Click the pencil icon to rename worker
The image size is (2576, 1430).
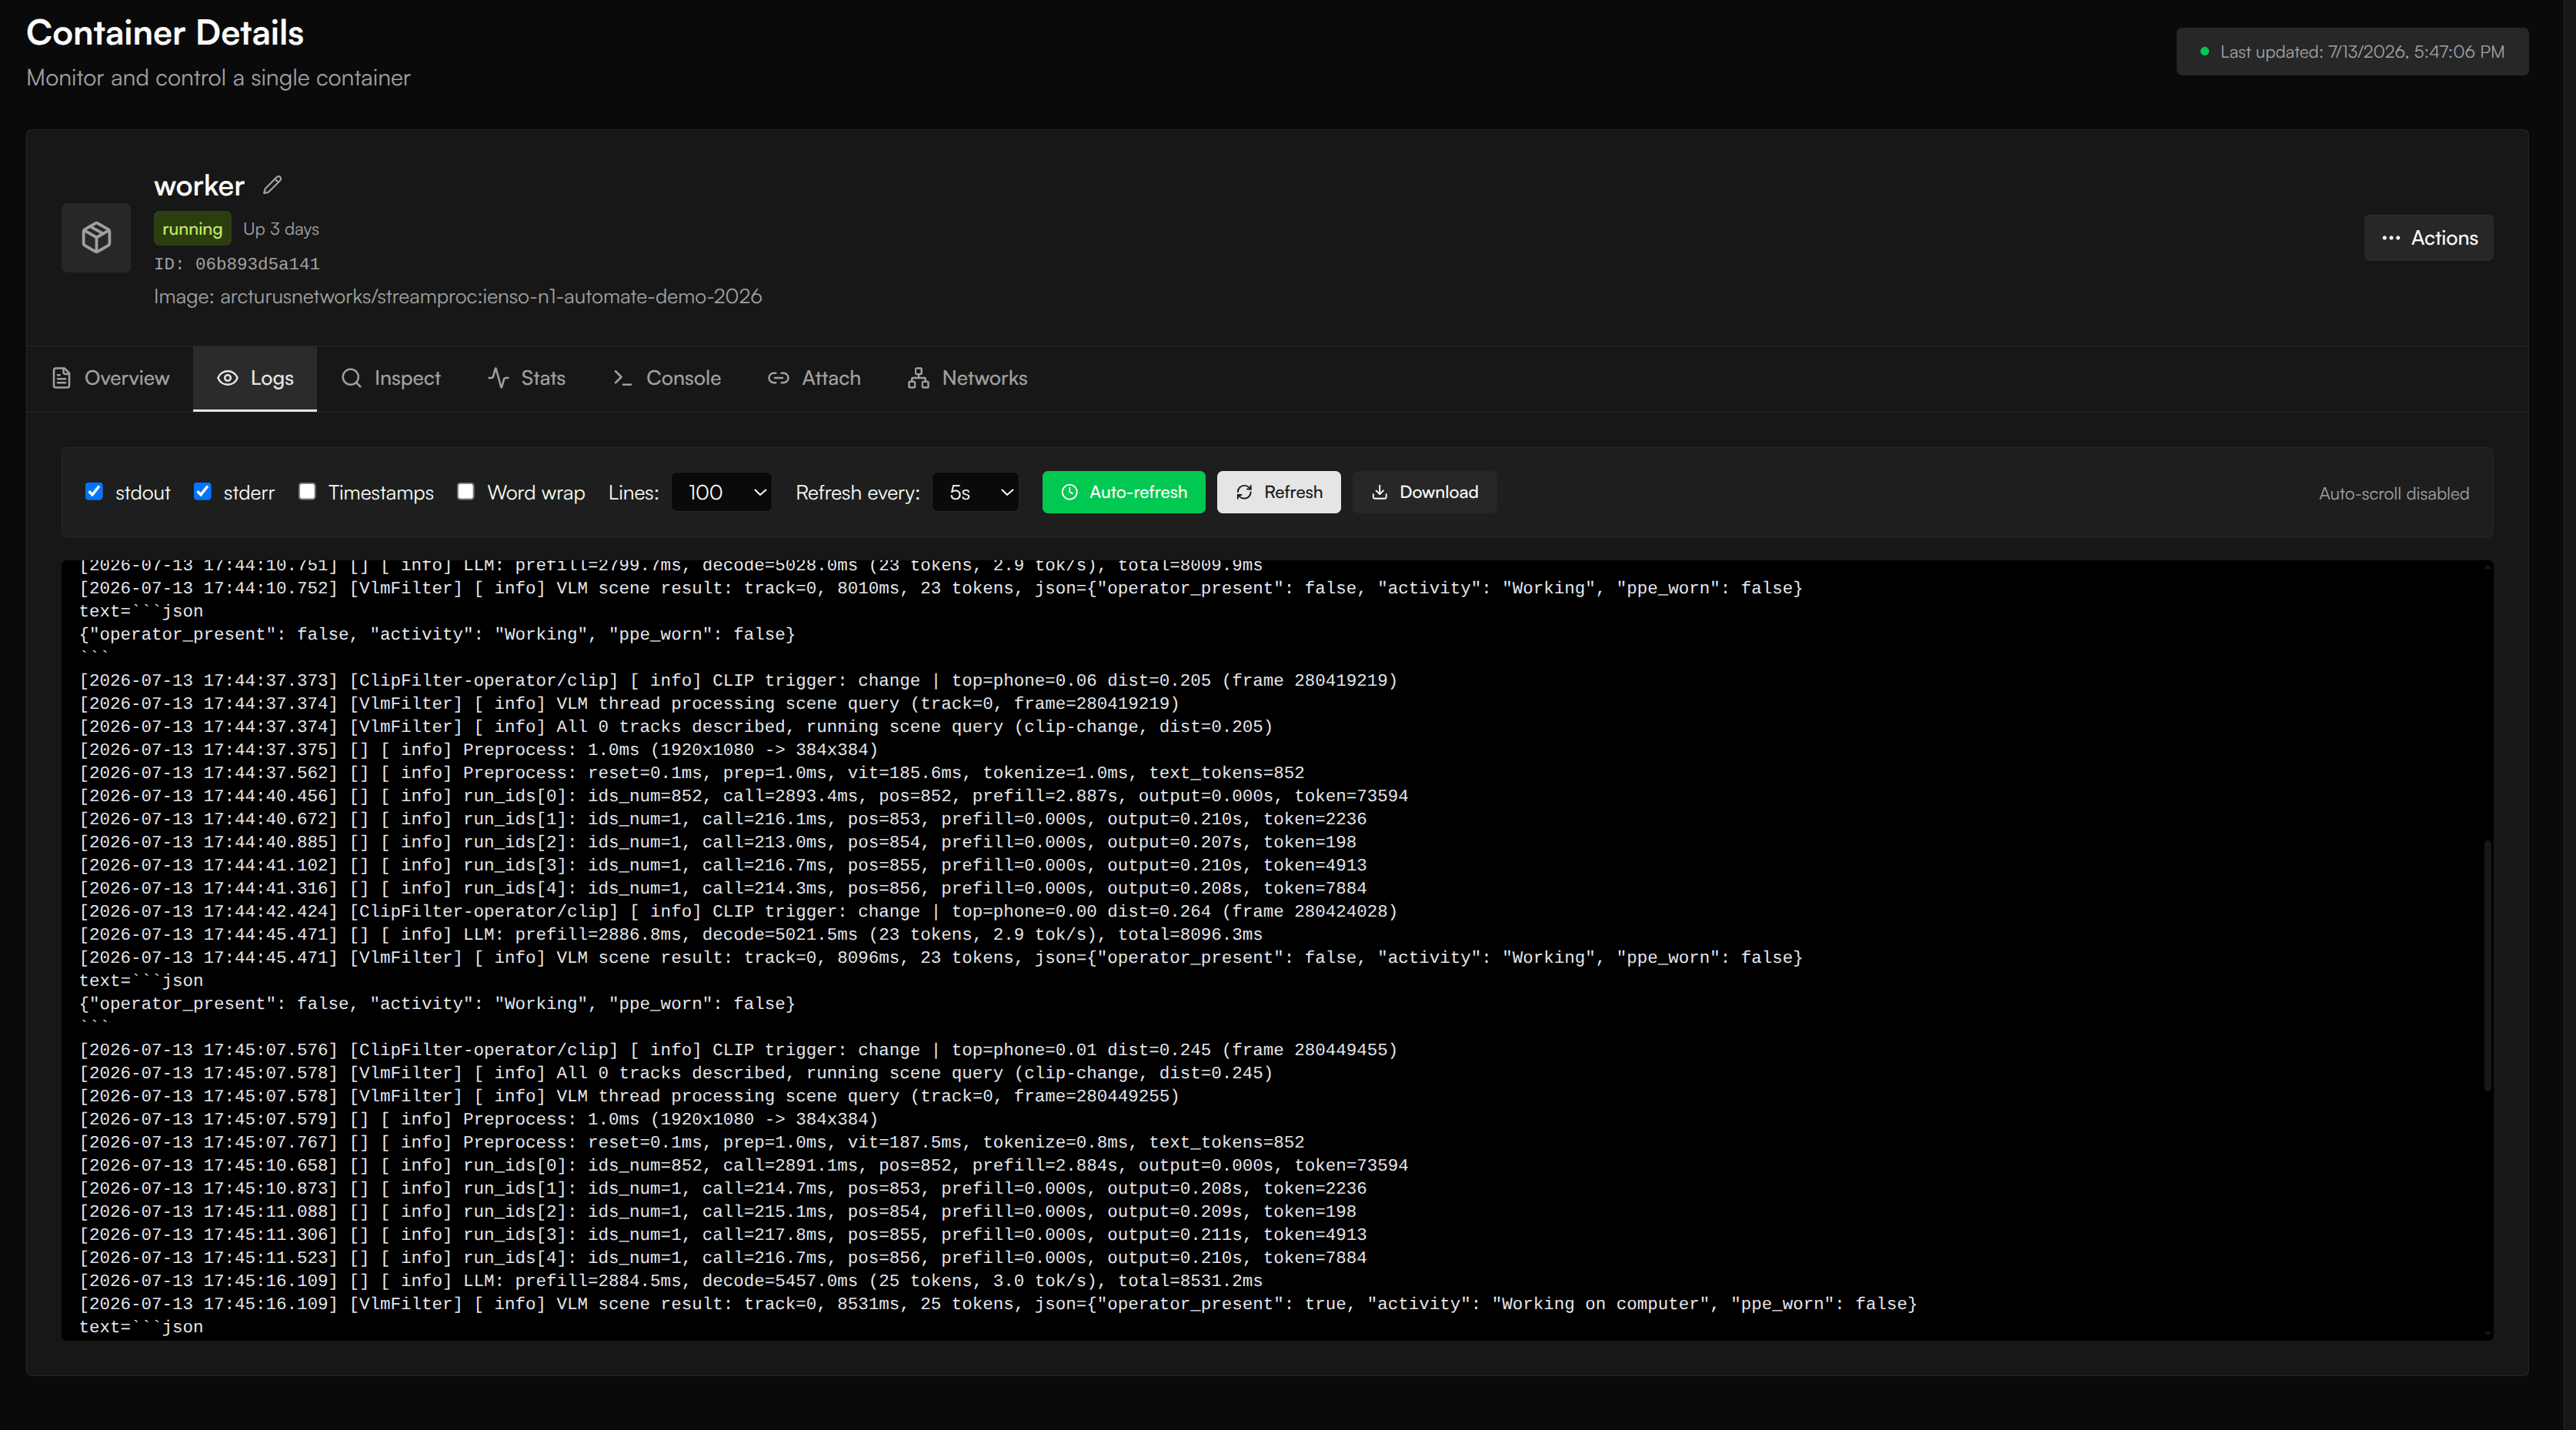point(272,185)
